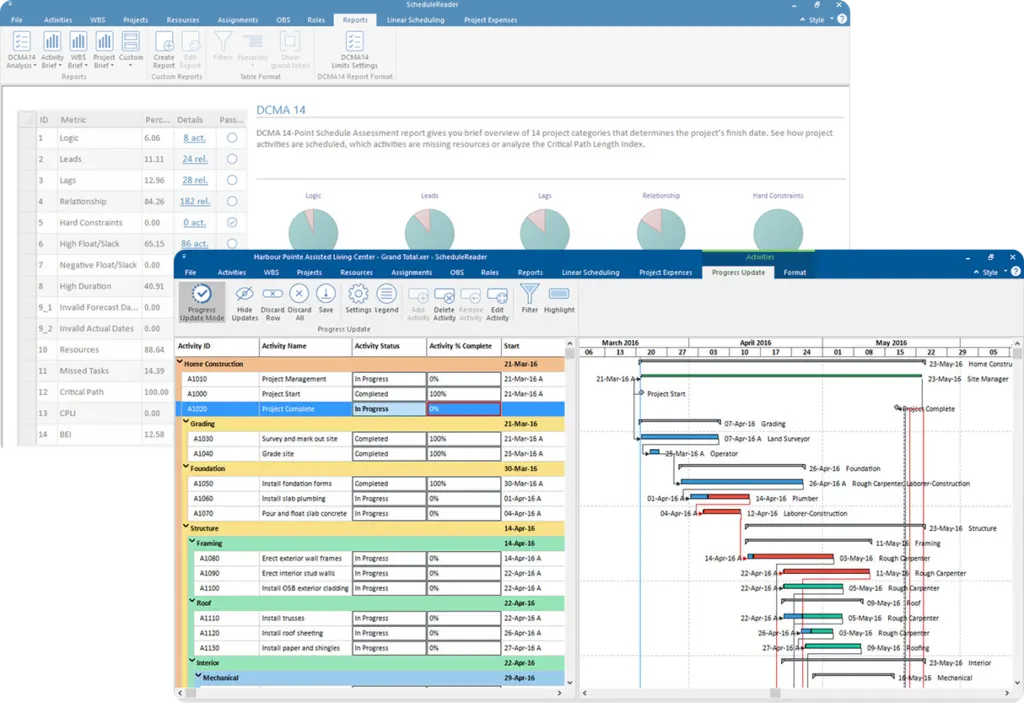Image resolution: width=1024 pixels, height=703 pixels.
Task: Click Save progress update icon
Action: 326,299
